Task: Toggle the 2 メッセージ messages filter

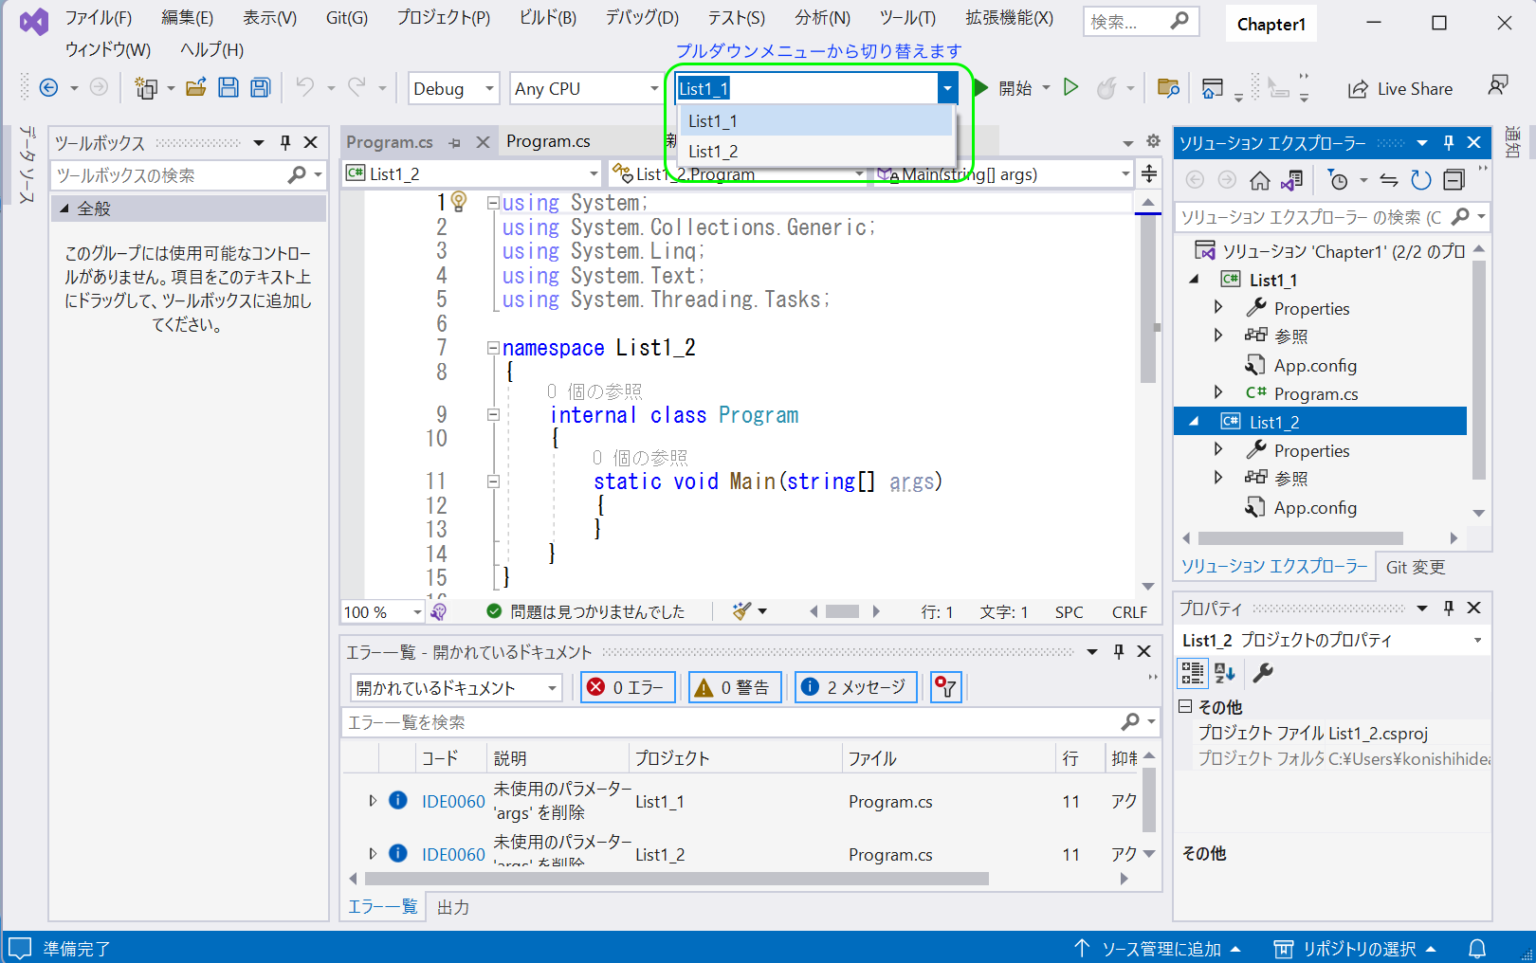Action: (855, 687)
